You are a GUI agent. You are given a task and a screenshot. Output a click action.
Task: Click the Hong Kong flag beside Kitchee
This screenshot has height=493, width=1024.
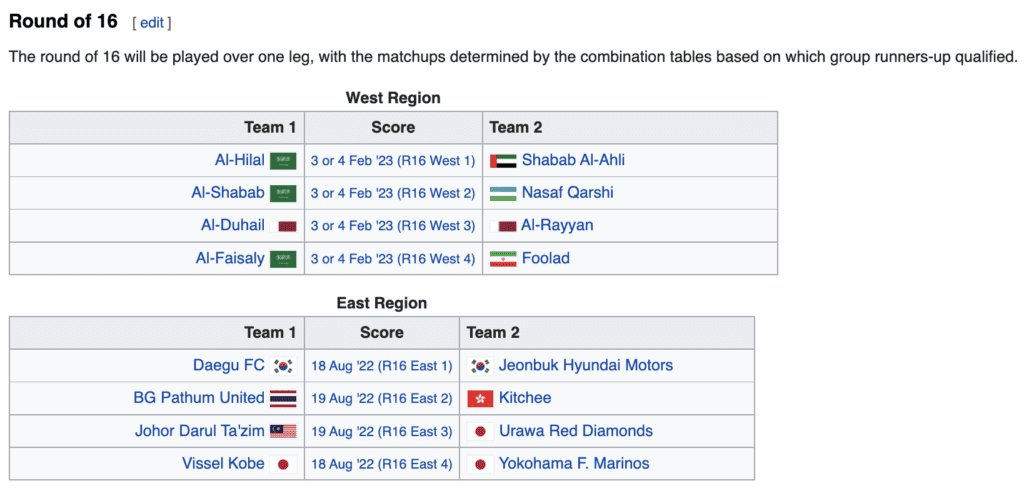(x=481, y=399)
